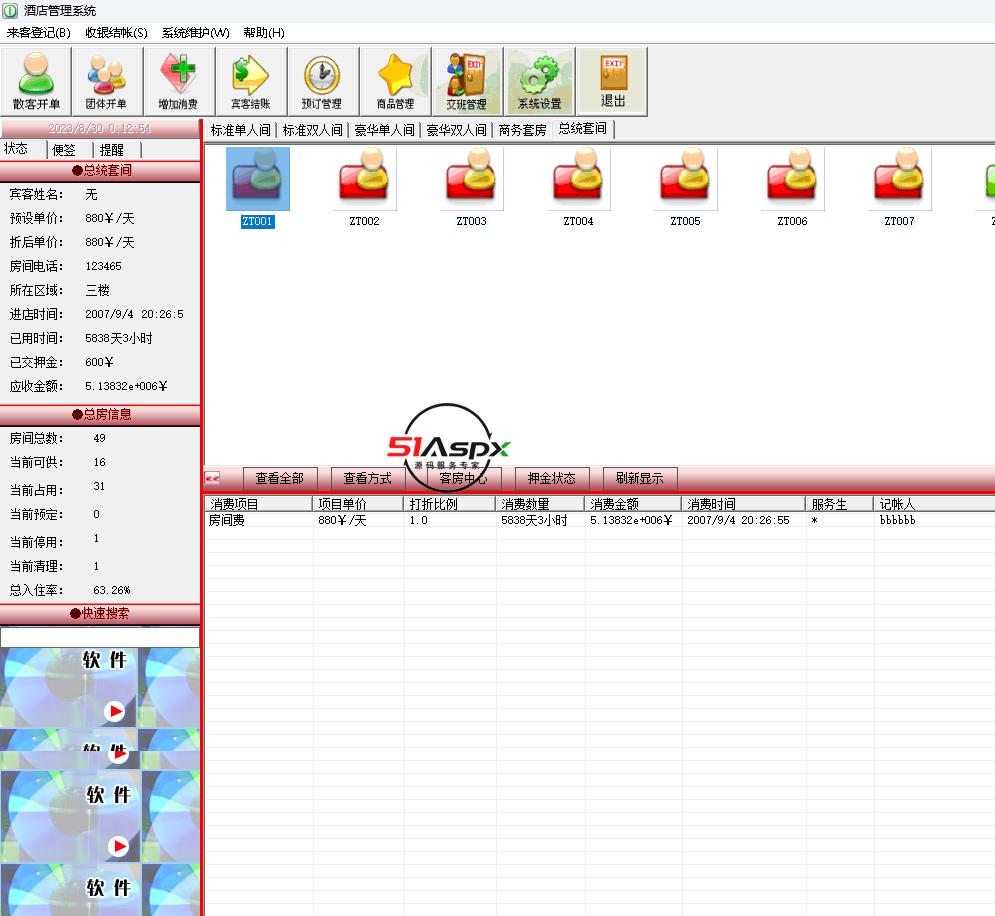Click 查看全部 button
995x916 pixels.
click(280, 478)
